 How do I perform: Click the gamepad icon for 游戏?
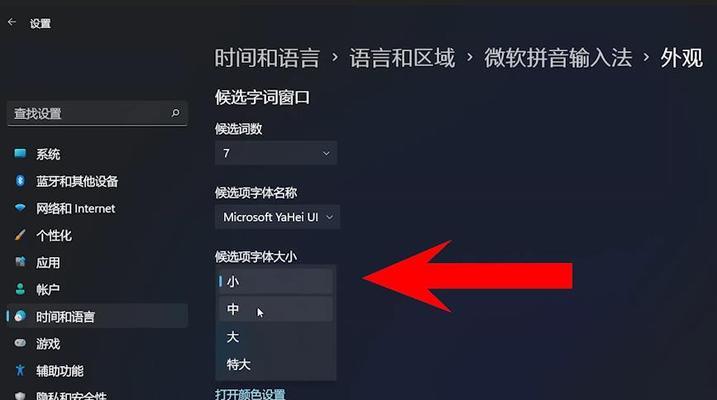[20, 343]
